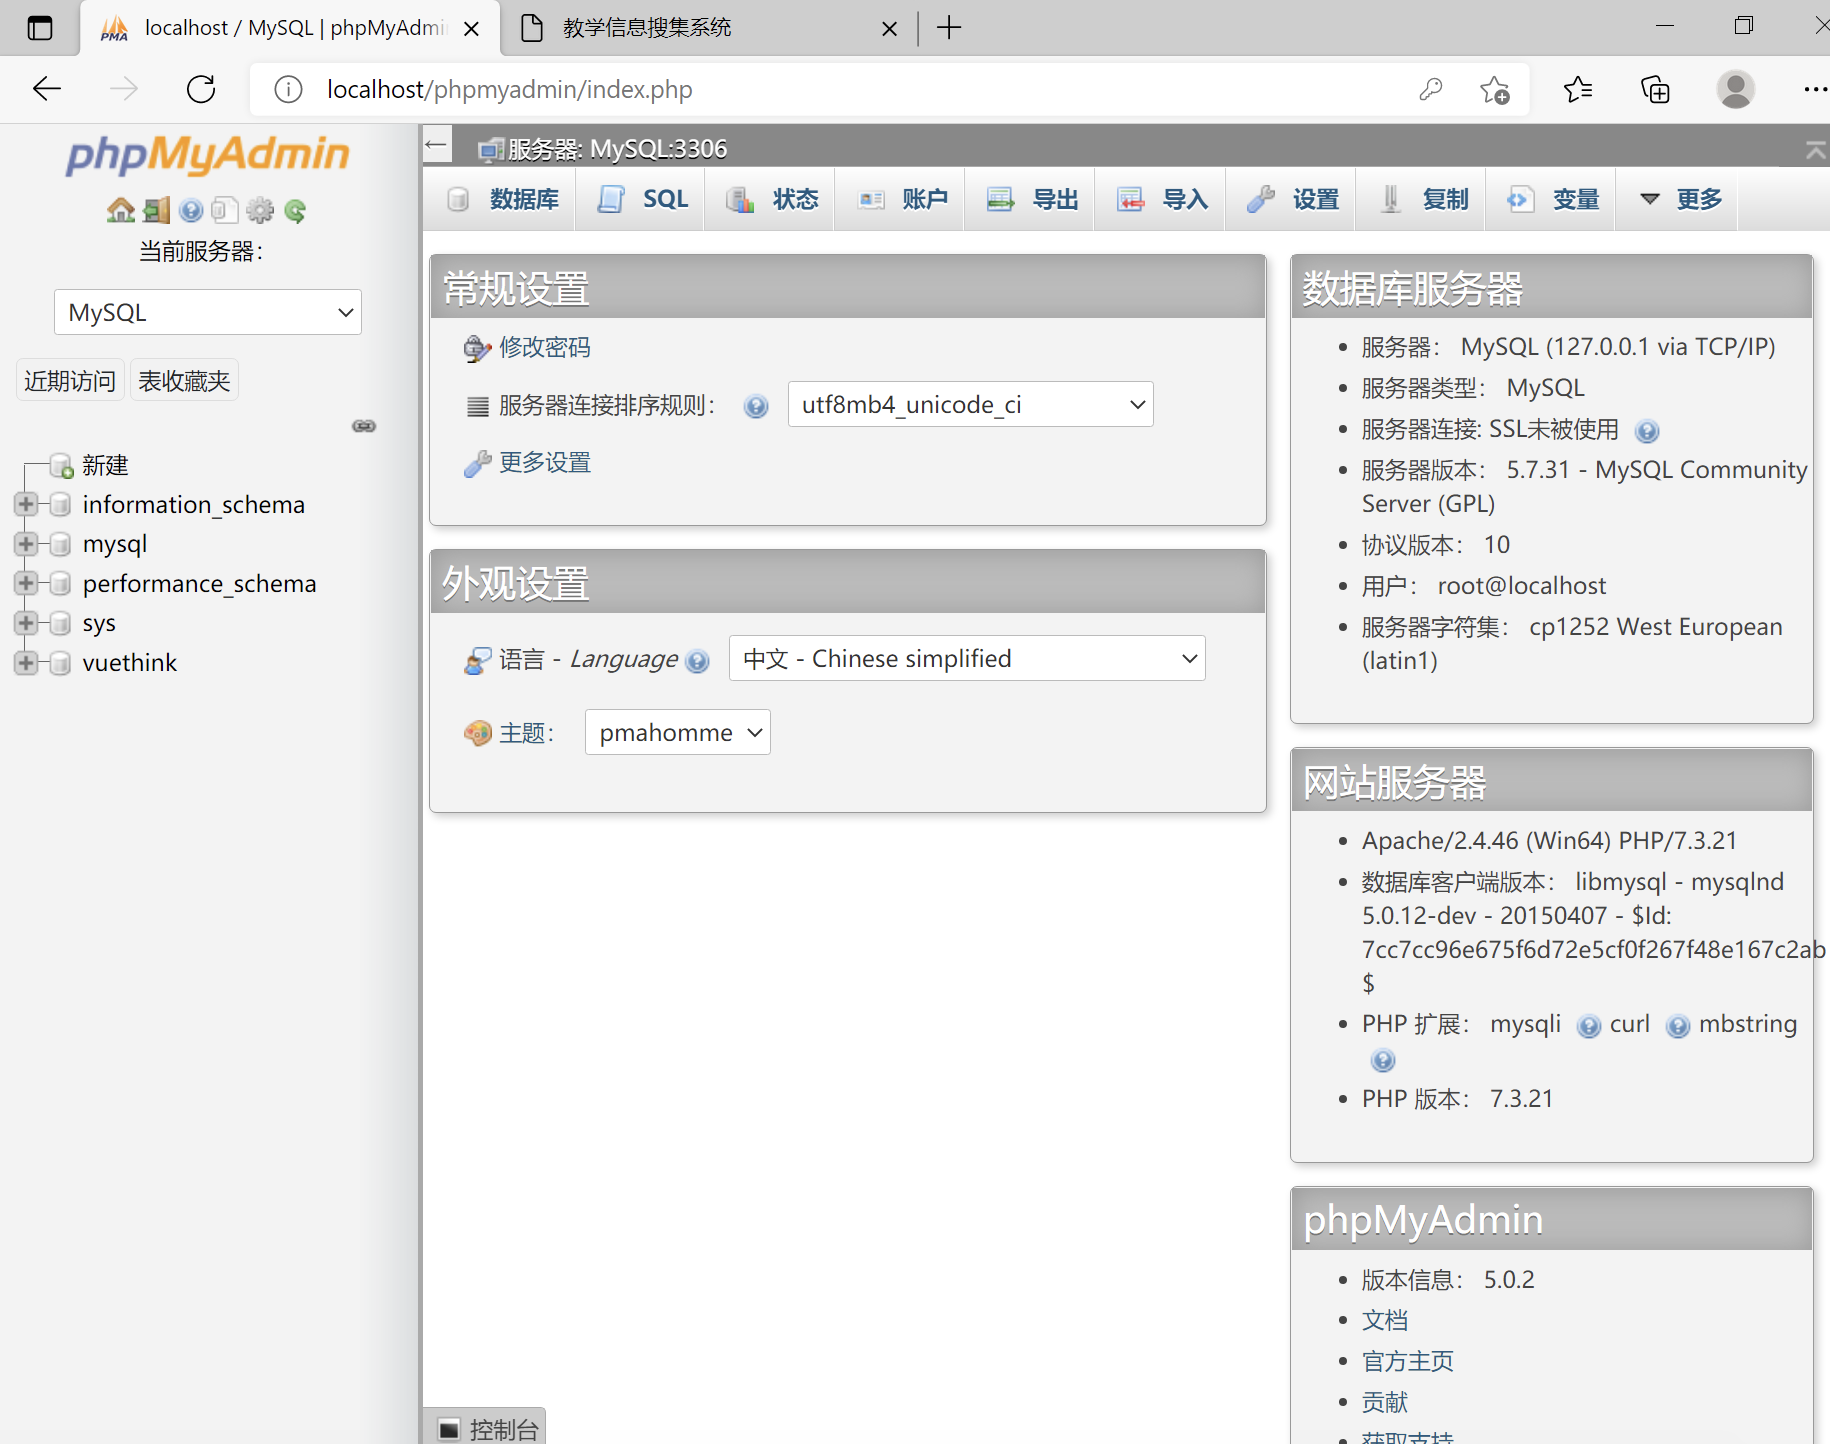The image size is (1830, 1444).
Task: Expand the performance_schema database node
Action: tap(26, 583)
